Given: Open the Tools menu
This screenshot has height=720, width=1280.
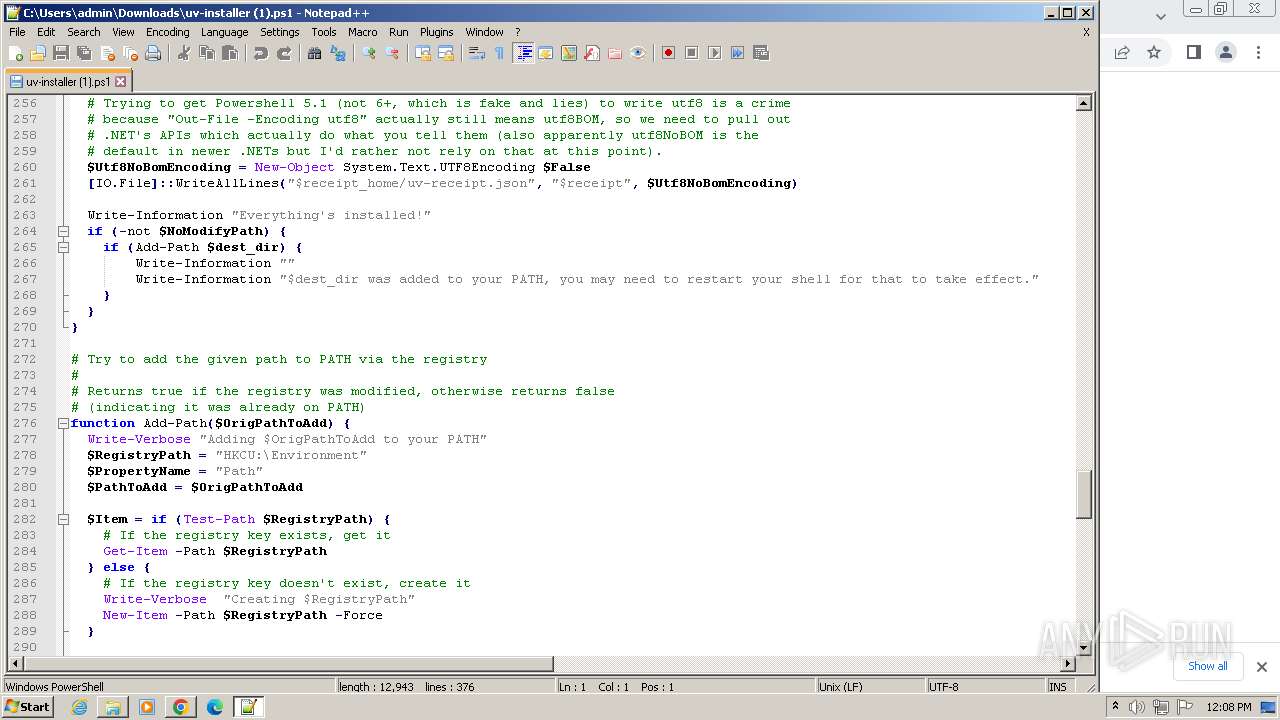Looking at the screenshot, I should click(324, 32).
